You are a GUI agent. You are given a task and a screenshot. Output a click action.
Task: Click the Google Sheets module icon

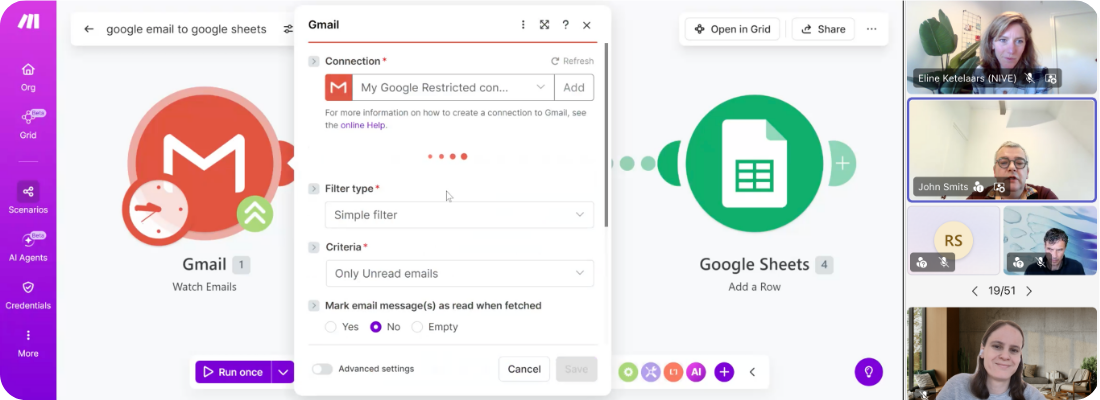(x=754, y=163)
